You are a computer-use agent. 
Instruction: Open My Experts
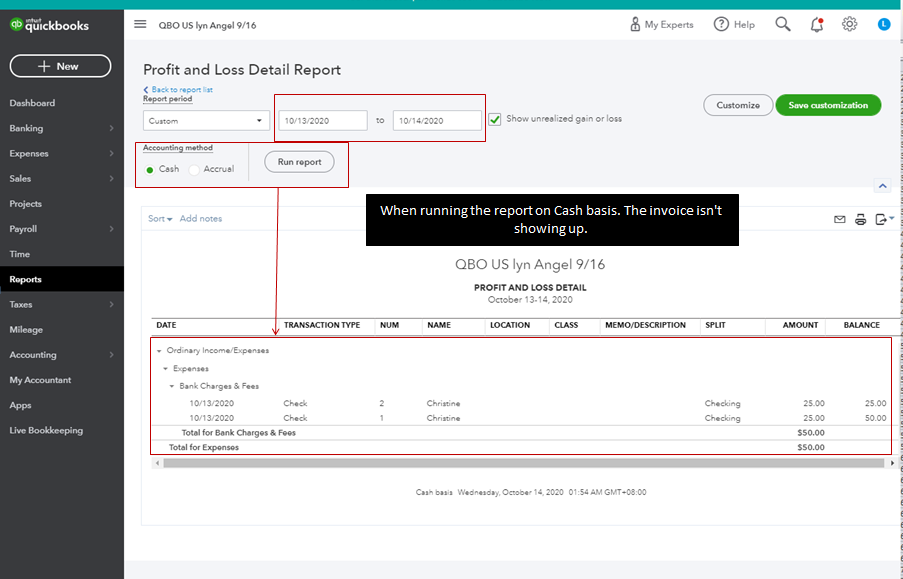(662, 25)
